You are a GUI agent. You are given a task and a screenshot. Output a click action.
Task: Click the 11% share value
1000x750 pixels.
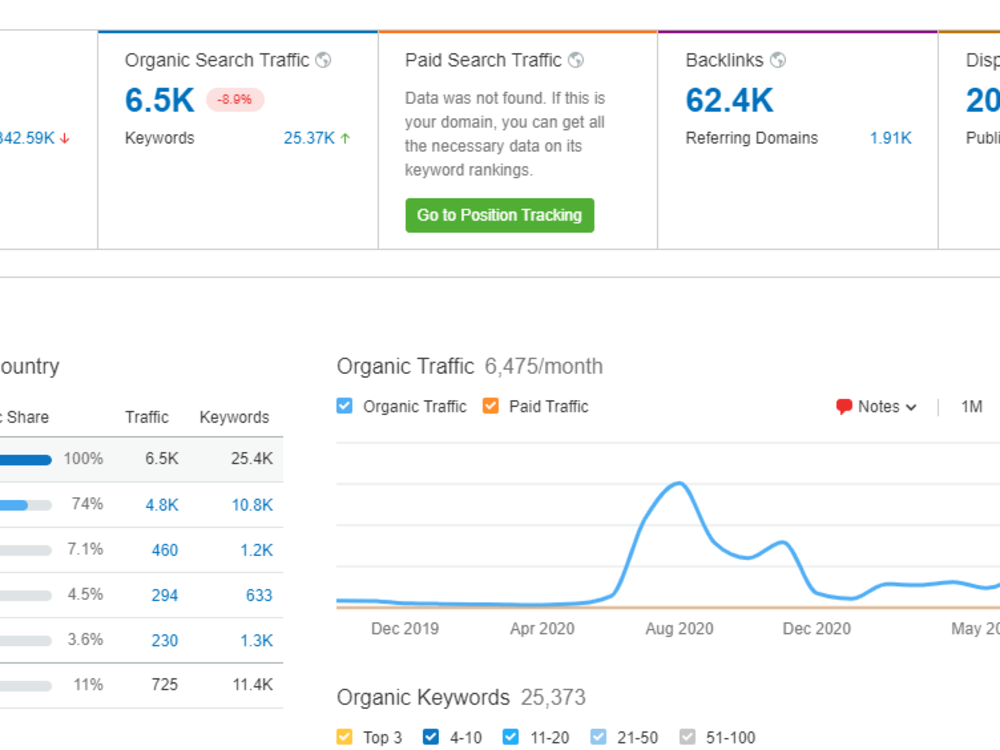point(88,685)
